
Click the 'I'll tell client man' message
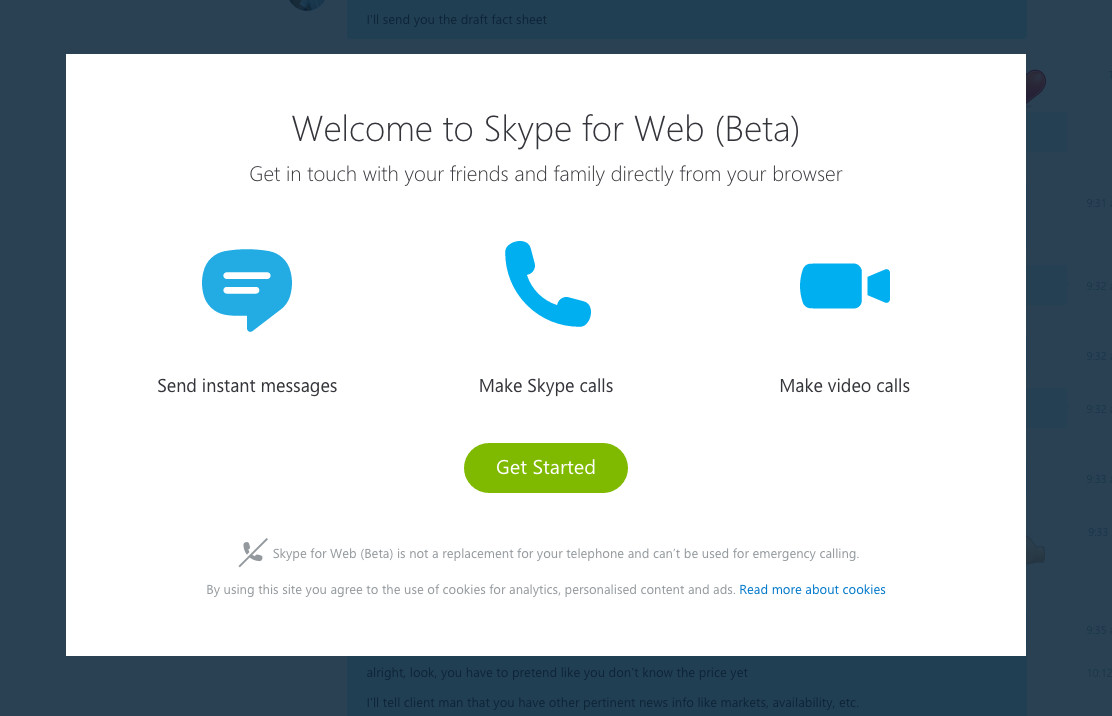pos(612,702)
